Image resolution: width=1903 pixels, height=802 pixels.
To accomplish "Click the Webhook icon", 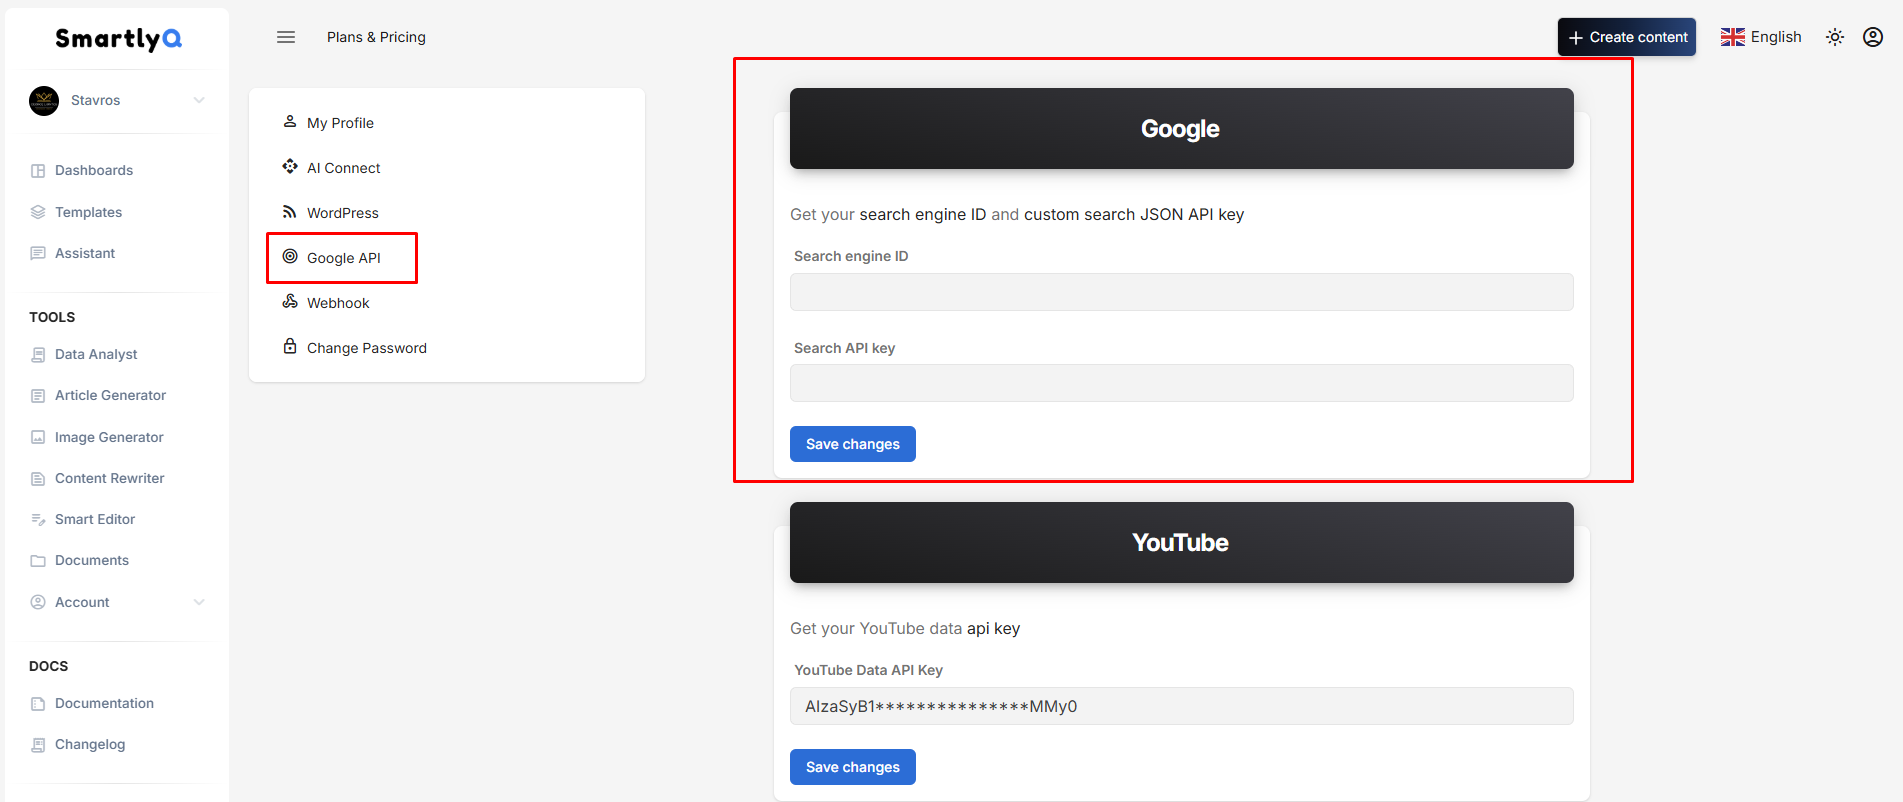I will tap(290, 302).
